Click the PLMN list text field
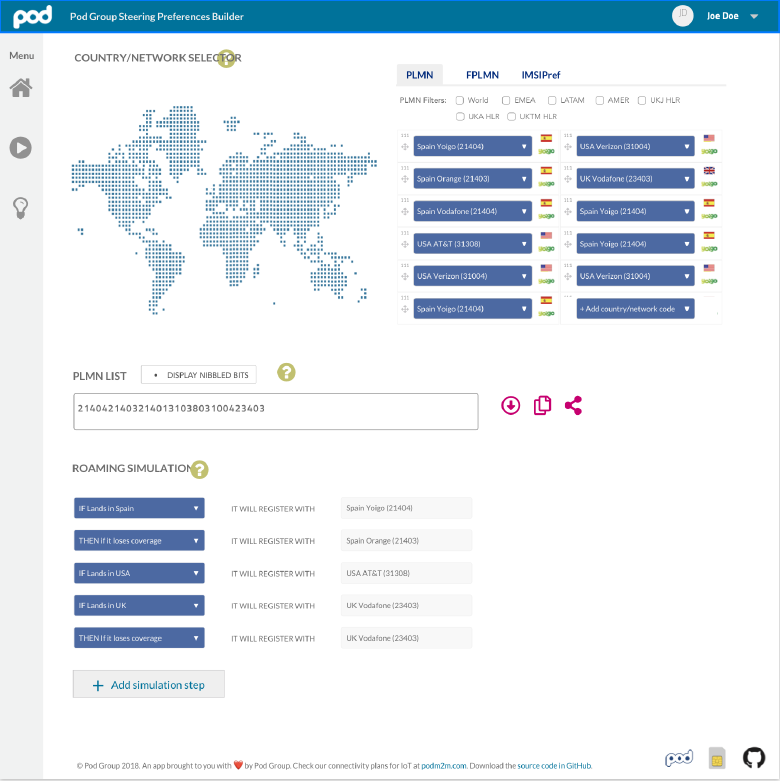Image resolution: width=780 pixels, height=781 pixels. click(275, 412)
